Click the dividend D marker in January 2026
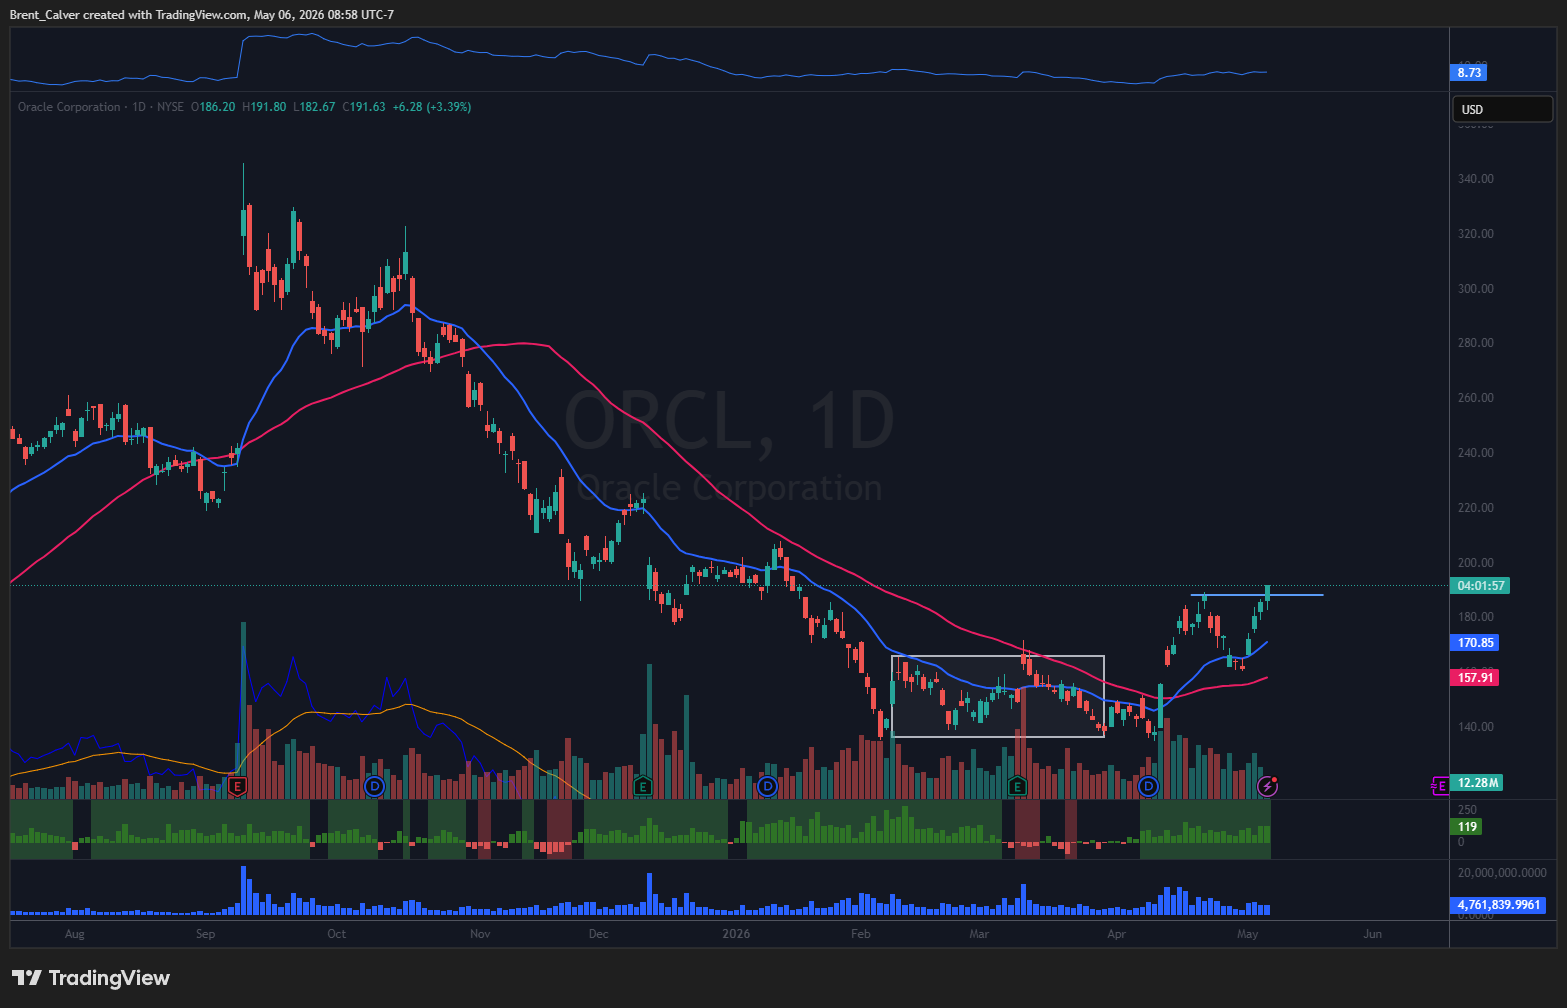Image resolution: width=1567 pixels, height=1008 pixels. (767, 787)
